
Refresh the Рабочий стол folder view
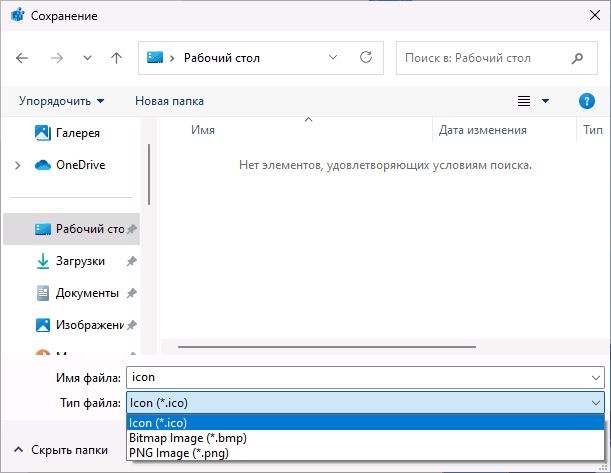366,57
